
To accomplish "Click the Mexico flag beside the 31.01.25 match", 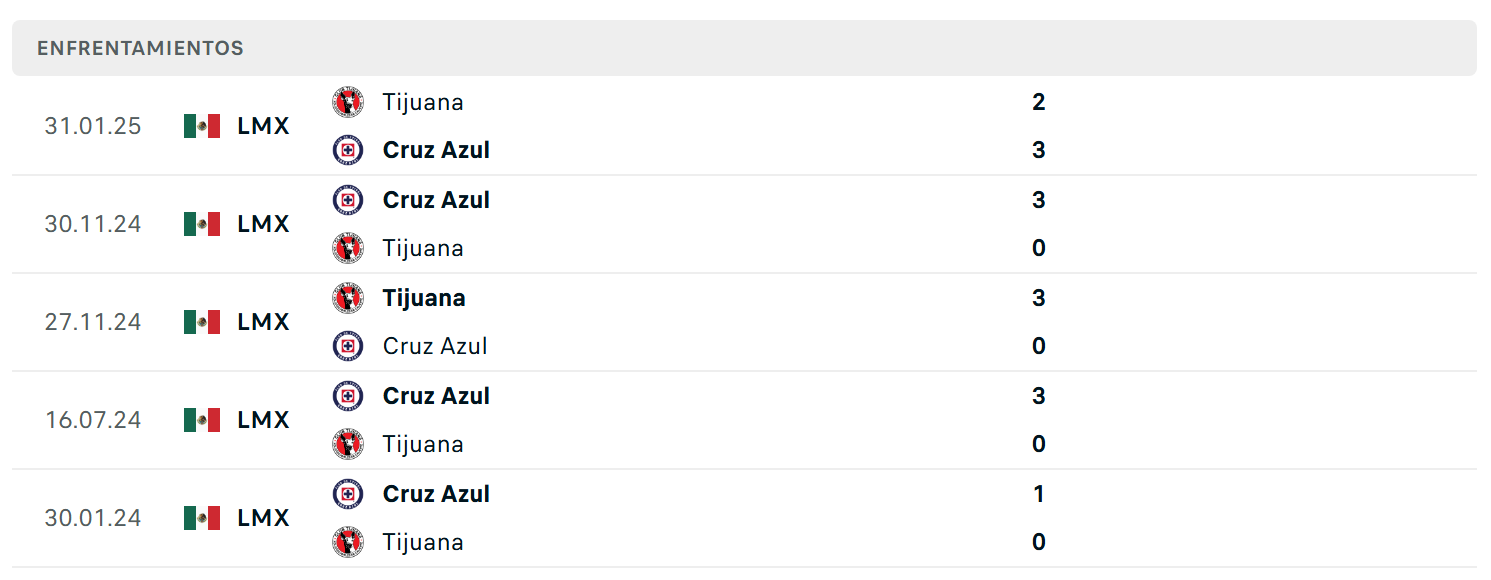I will click(202, 126).
